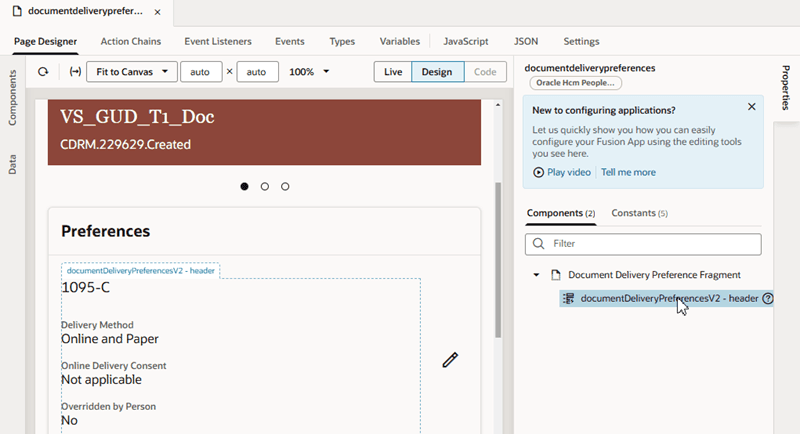The width and height of the screenshot is (800, 434).
Task: Open the Event Listeners tab
Action: [x=218, y=41]
